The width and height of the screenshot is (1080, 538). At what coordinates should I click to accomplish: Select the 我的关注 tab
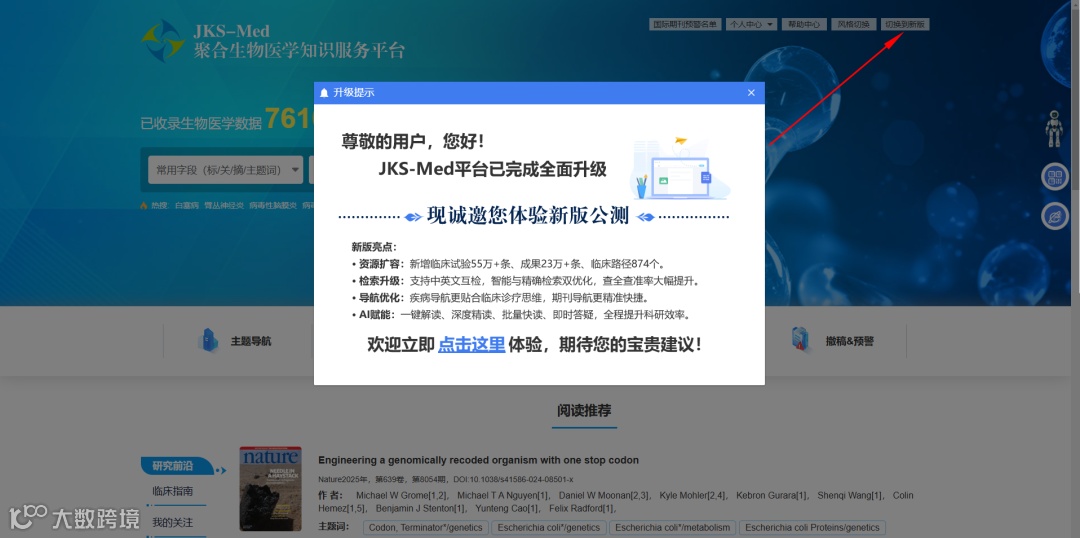[173, 523]
